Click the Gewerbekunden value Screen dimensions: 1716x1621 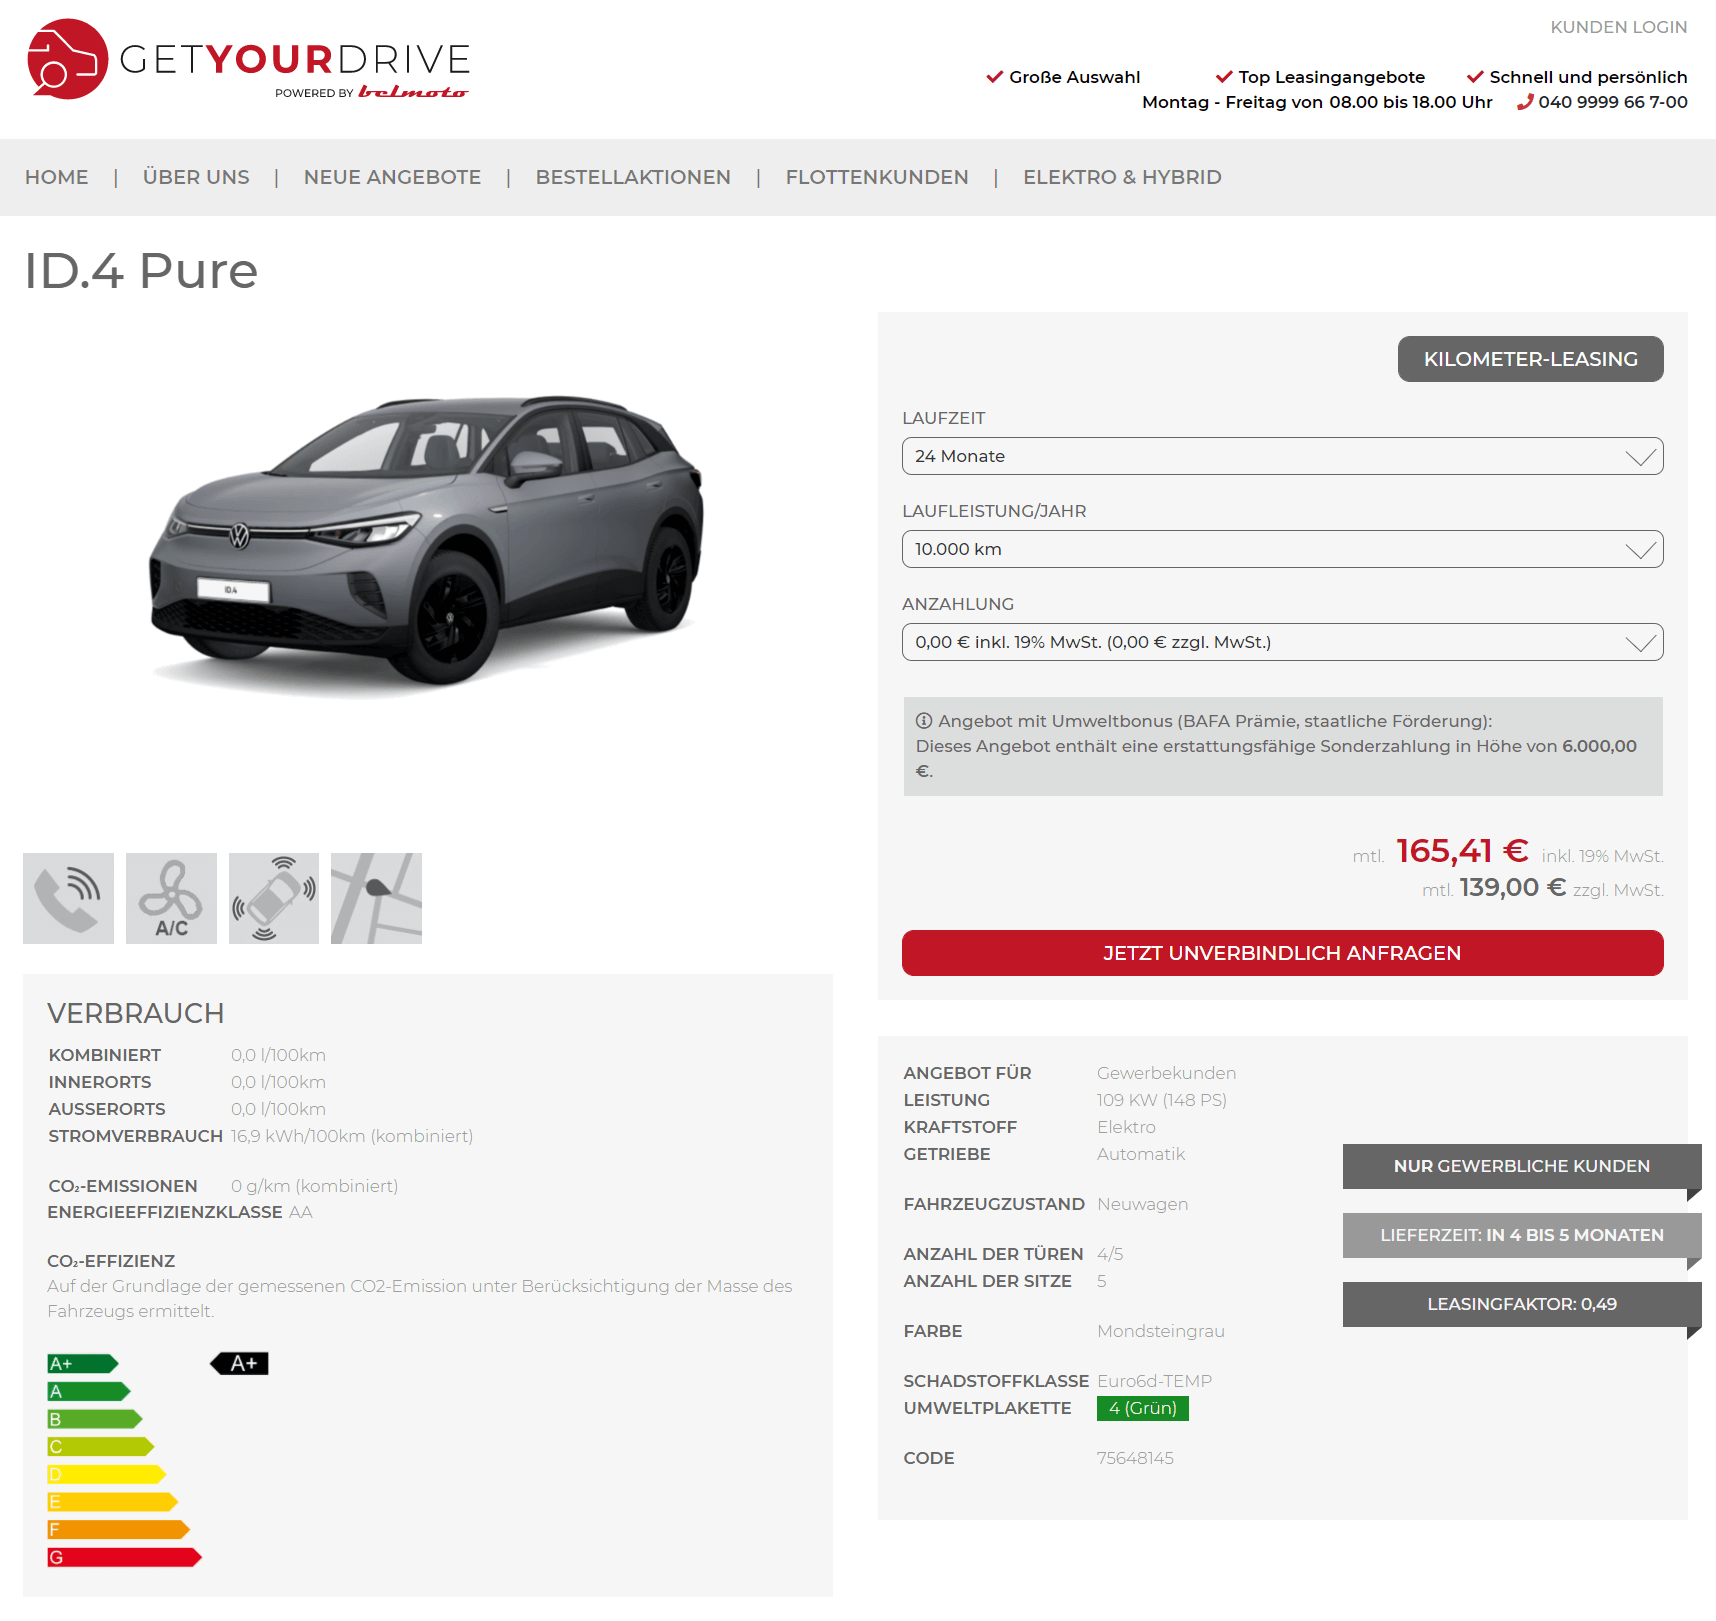click(1166, 1073)
